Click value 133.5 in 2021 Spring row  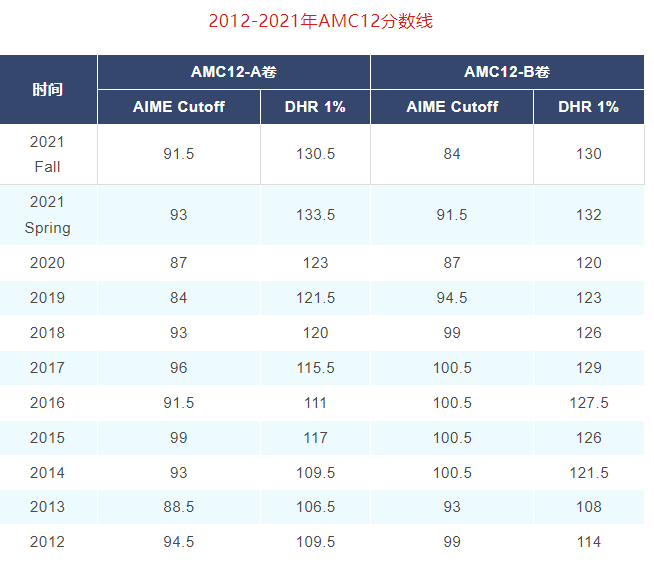pyautogui.click(x=315, y=215)
